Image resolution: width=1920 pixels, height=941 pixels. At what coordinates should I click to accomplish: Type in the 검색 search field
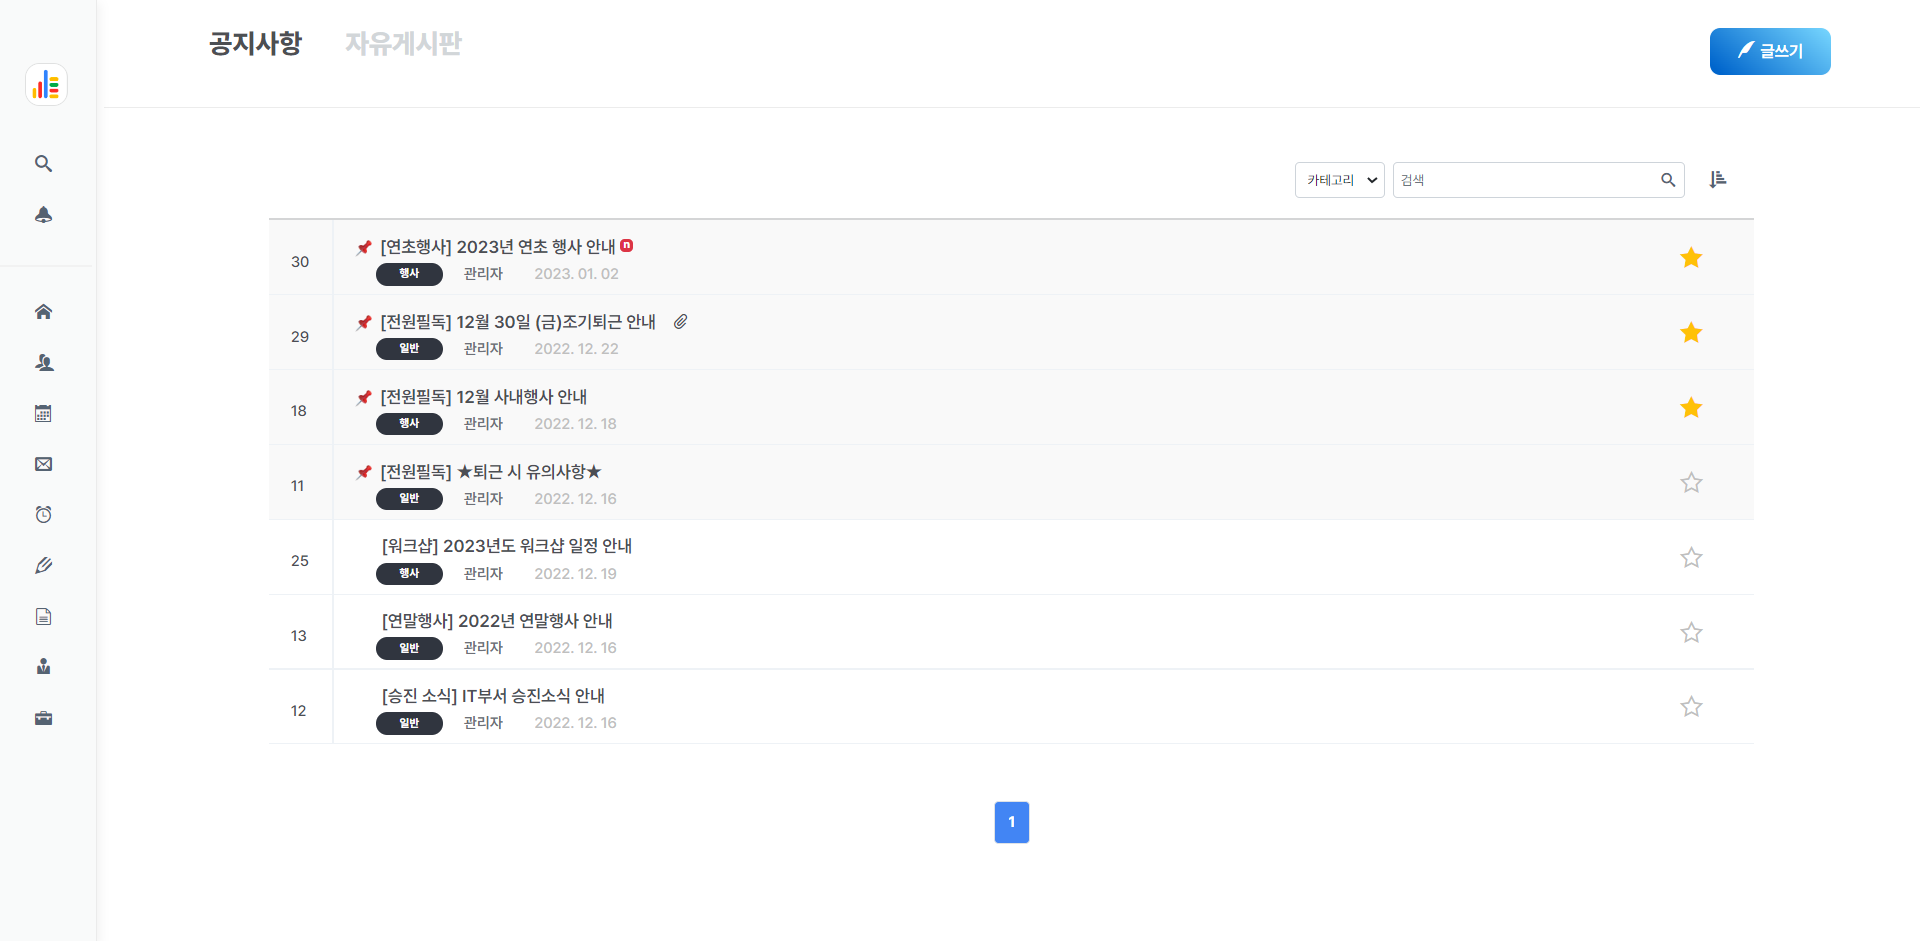pyautogui.click(x=1520, y=179)
